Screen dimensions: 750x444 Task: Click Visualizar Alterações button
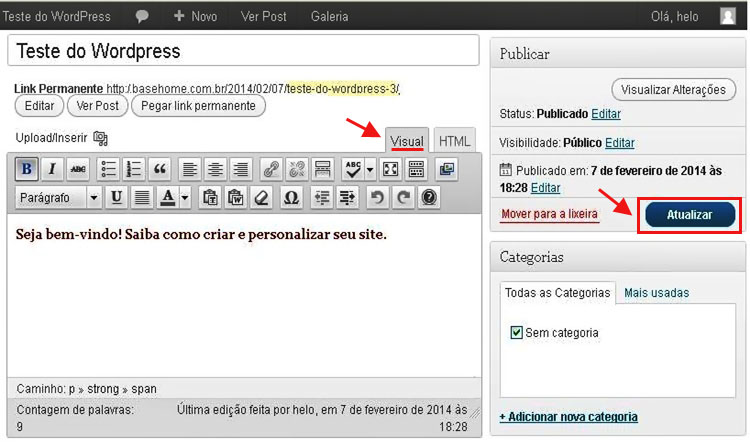(673, 89)
